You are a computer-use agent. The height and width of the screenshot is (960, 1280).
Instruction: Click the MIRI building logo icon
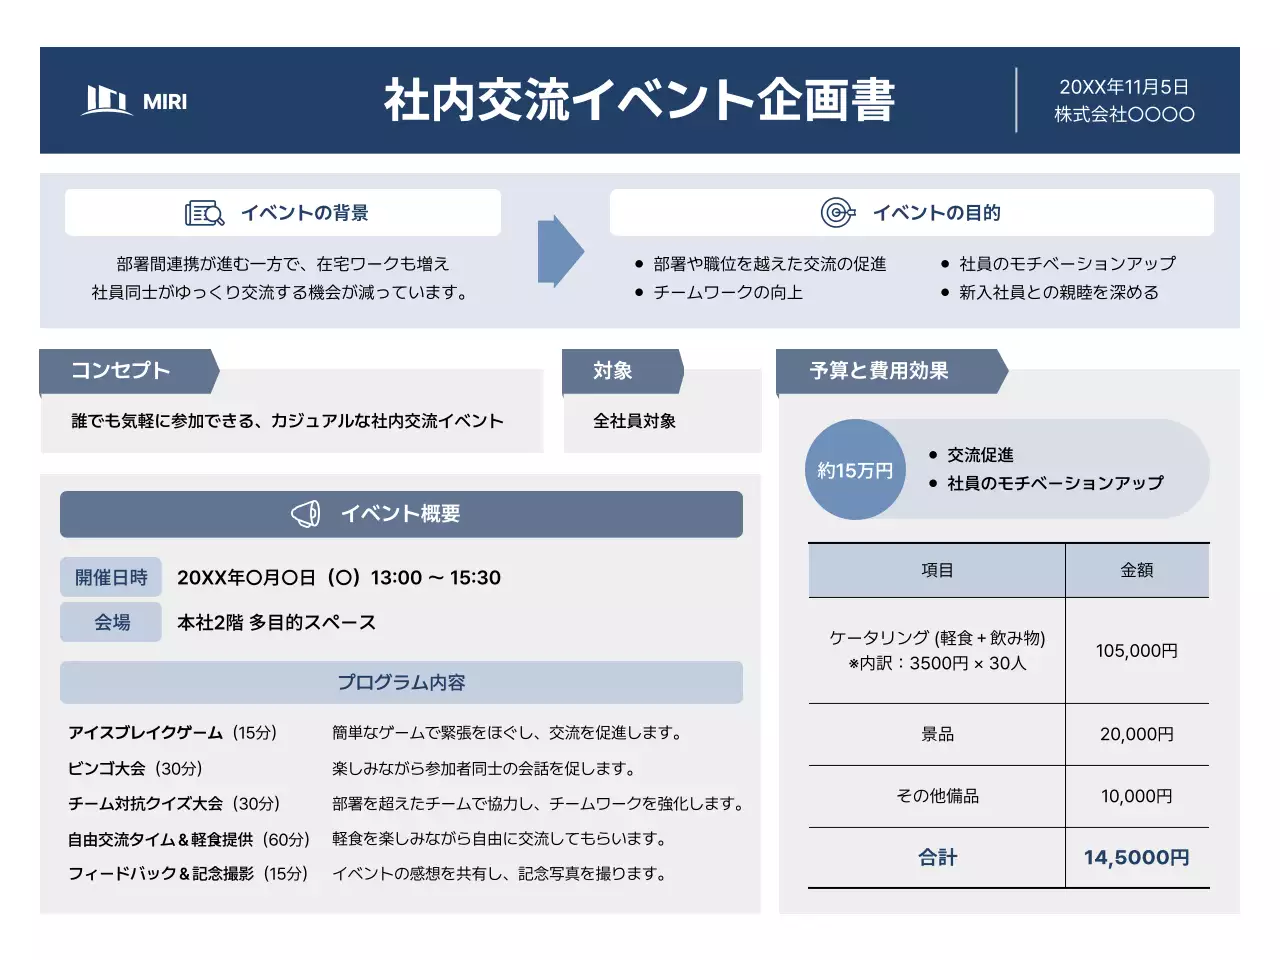pyautogui.click(x=106, y=100)
